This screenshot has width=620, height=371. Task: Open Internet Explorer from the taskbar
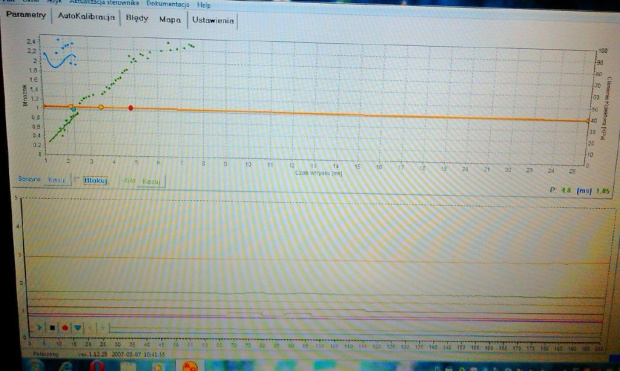tap(66, 366)
